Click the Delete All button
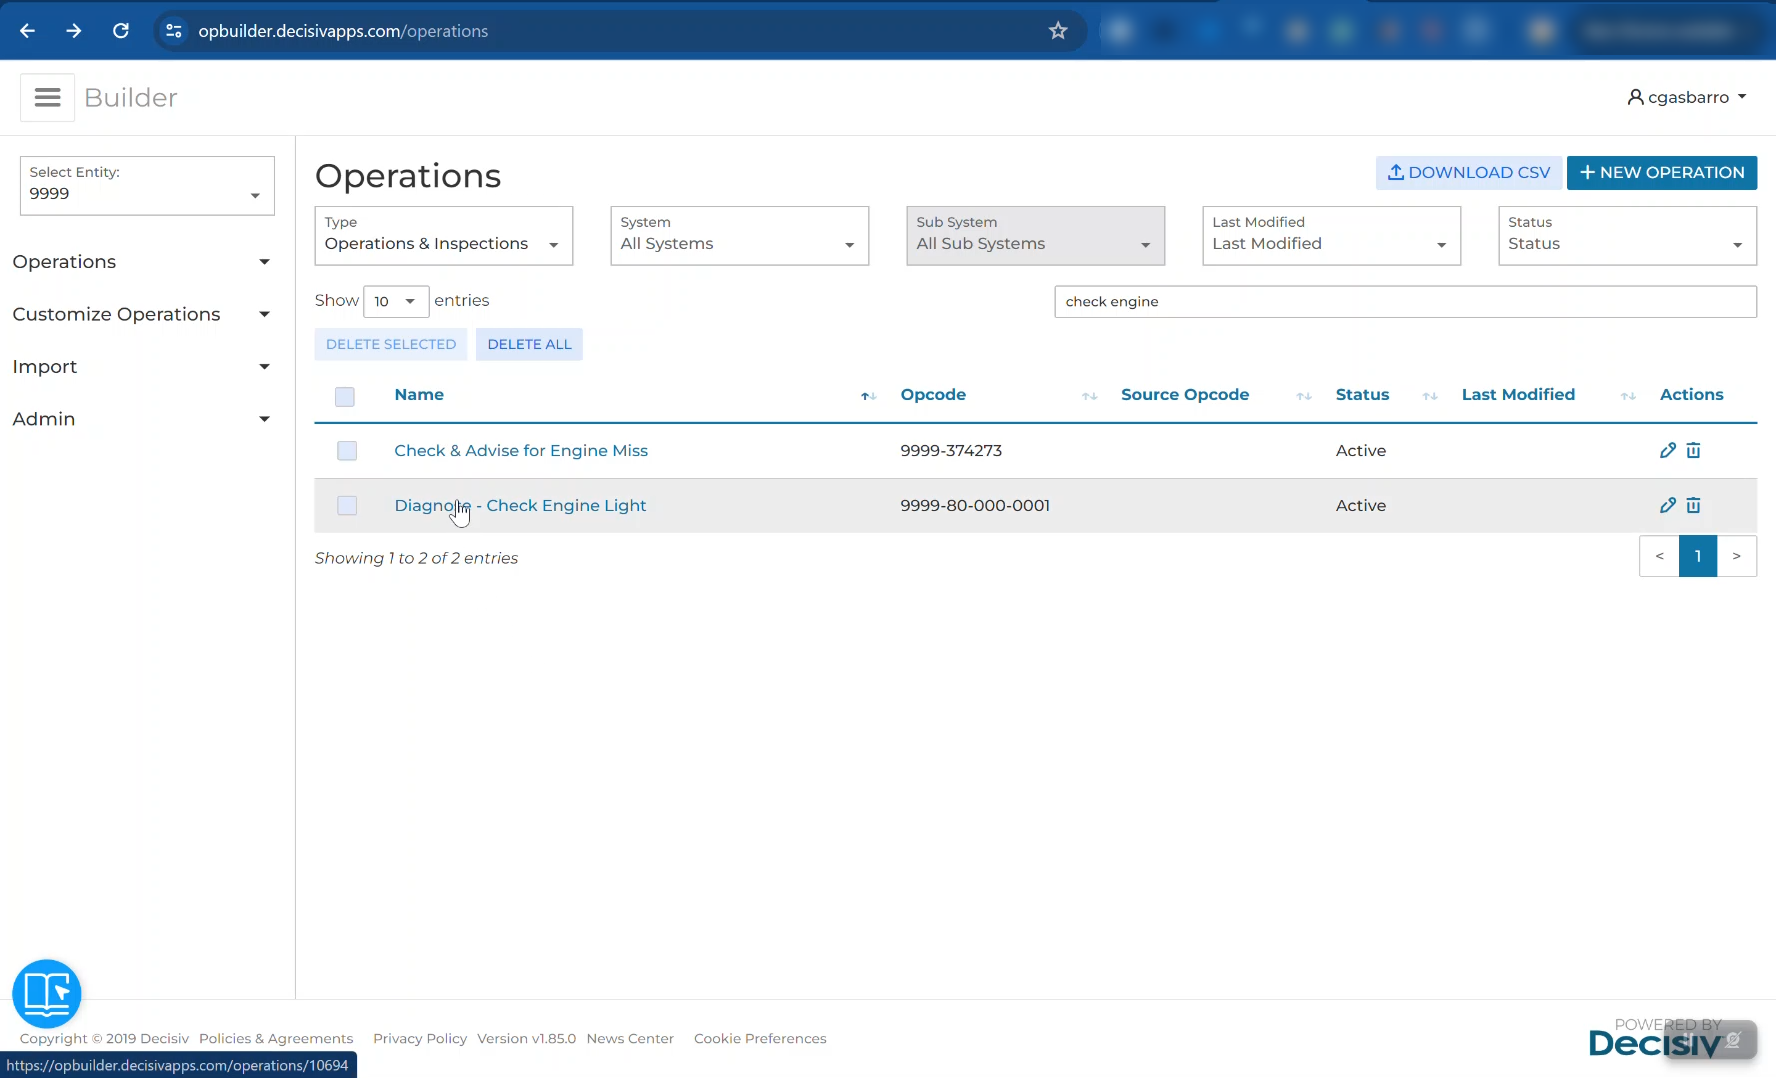The height and width of the screenshot is (1078, 1776). coord(530,344)
